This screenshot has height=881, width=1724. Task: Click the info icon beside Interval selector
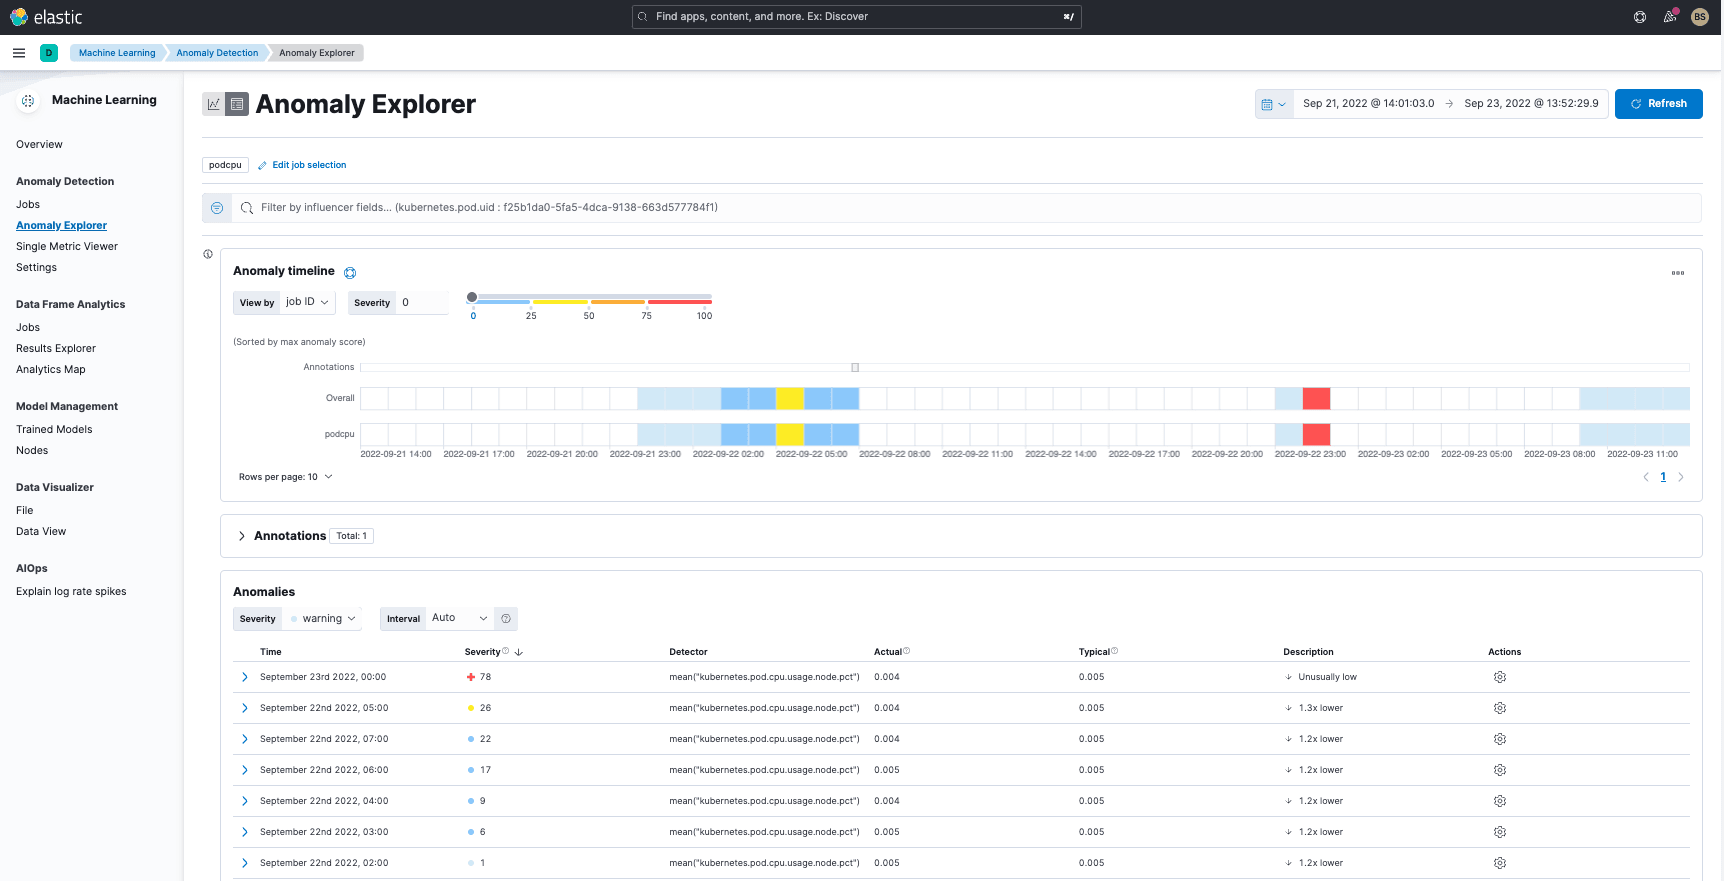pyautogui.click(x=506, y=619)
